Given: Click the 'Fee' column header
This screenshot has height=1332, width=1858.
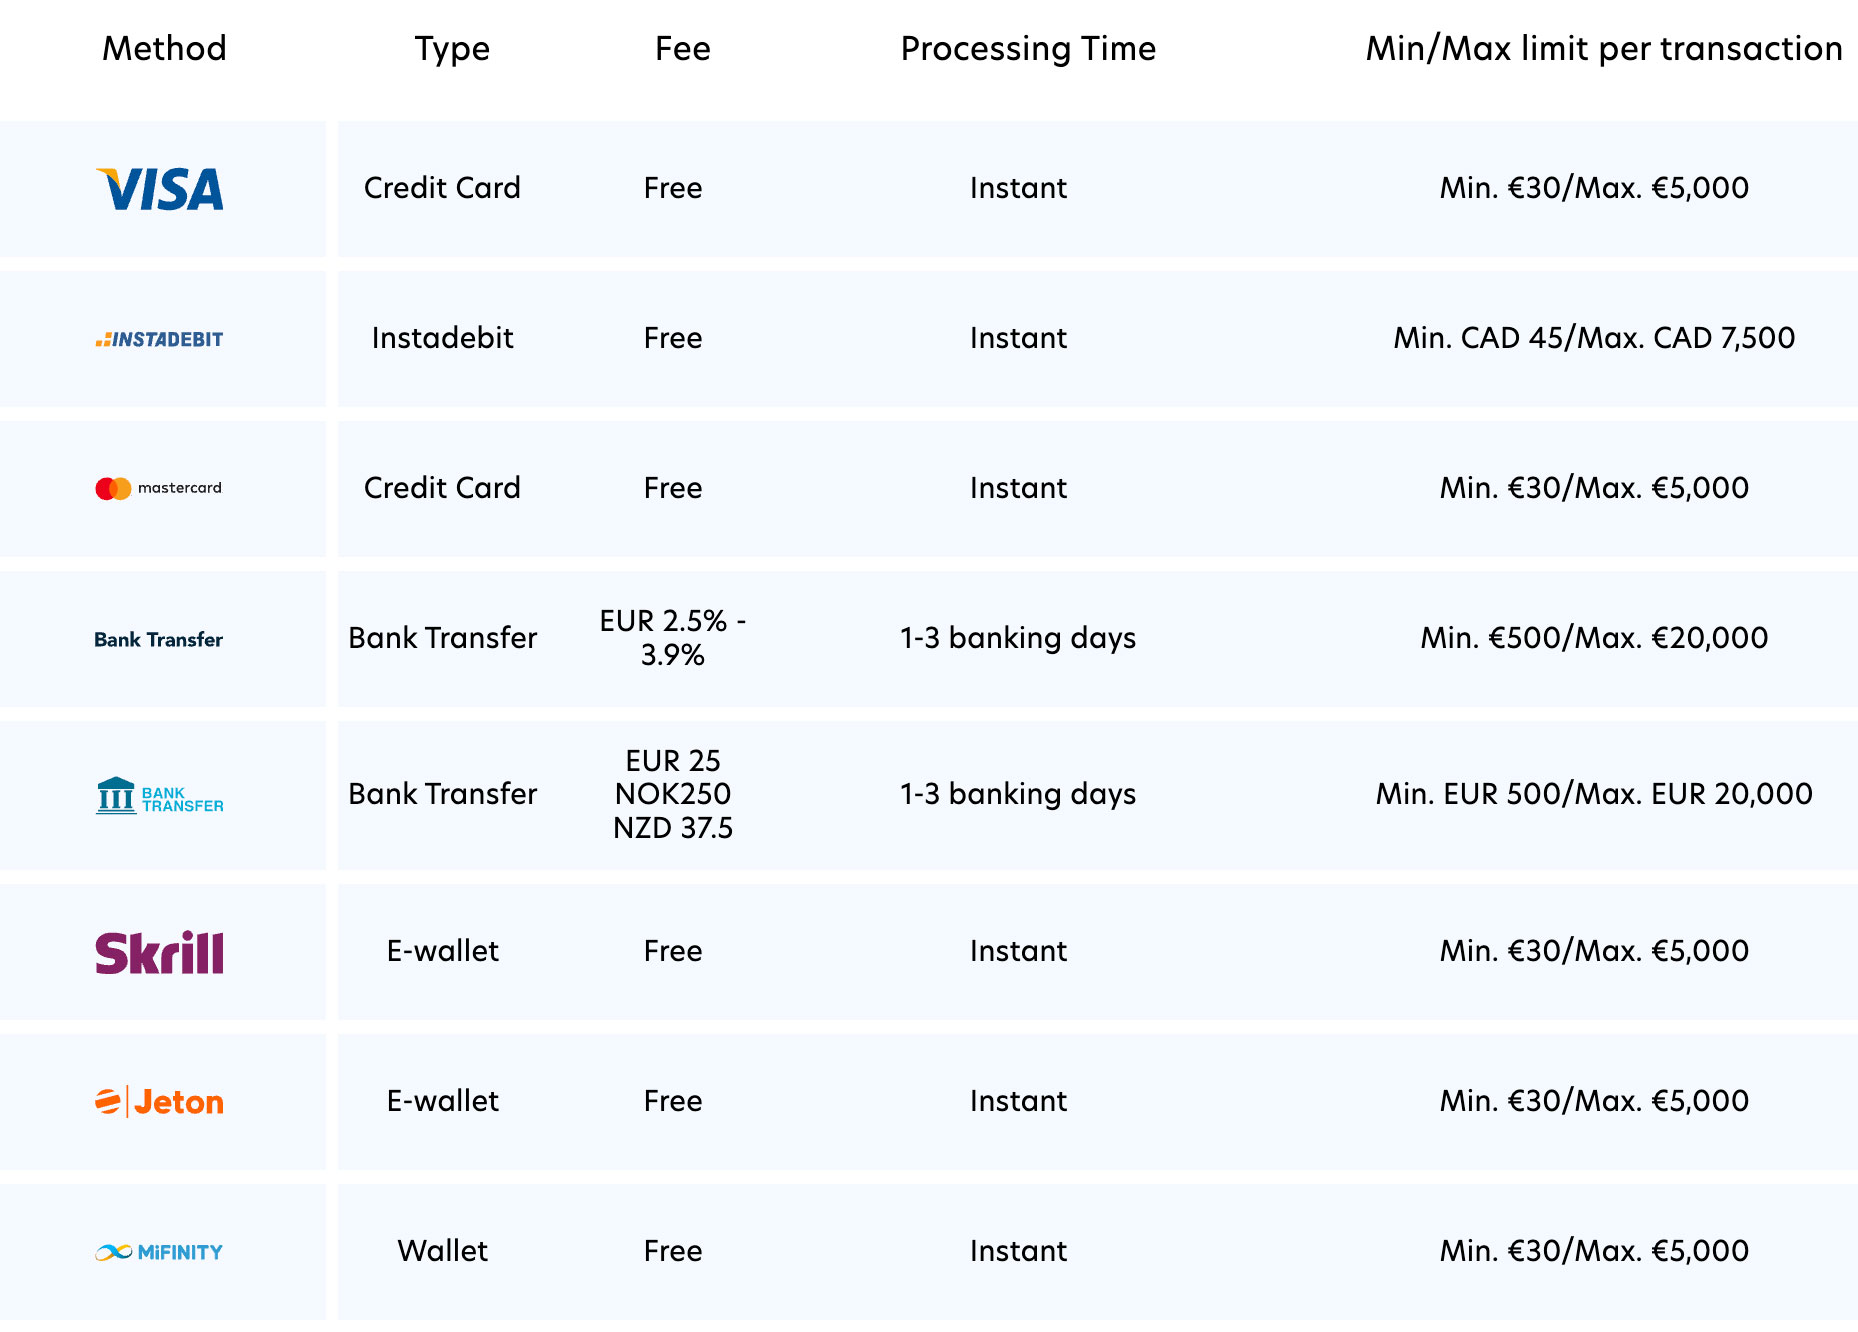Looking at the screenshot, I should point(683,48).
